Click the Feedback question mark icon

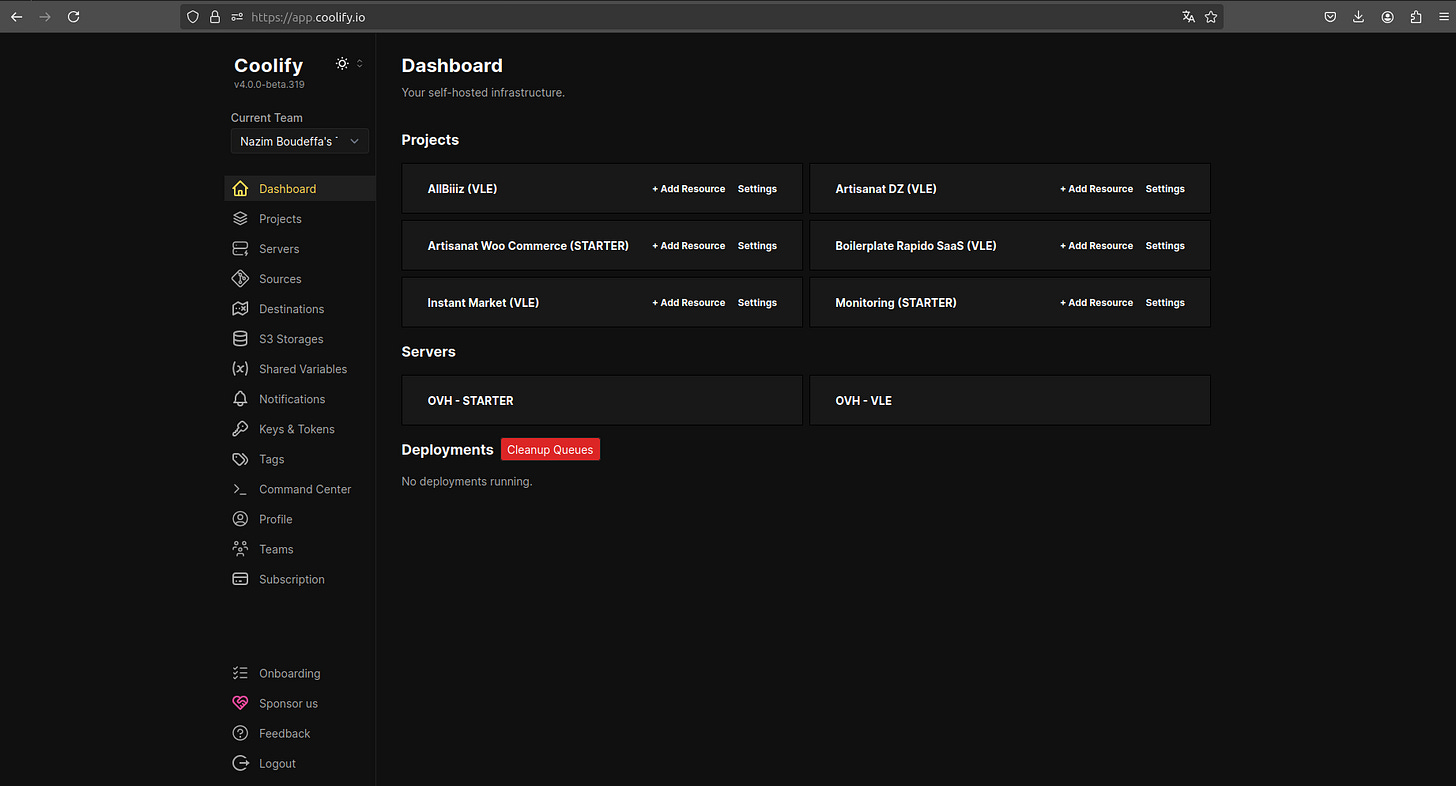click(x=240, y=733)
